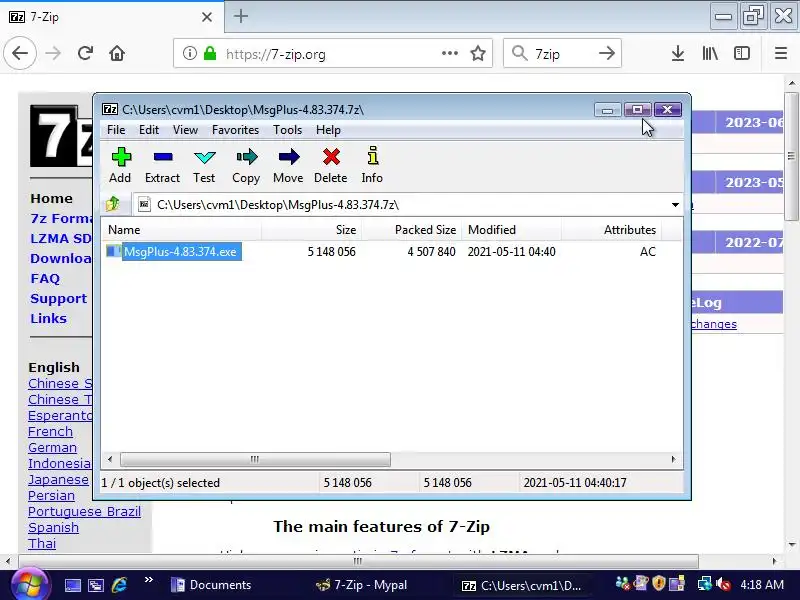Screen dimensions: 800x600
Task: Click the 4:18 AM taskbar clock
Action: pos(762,585)
